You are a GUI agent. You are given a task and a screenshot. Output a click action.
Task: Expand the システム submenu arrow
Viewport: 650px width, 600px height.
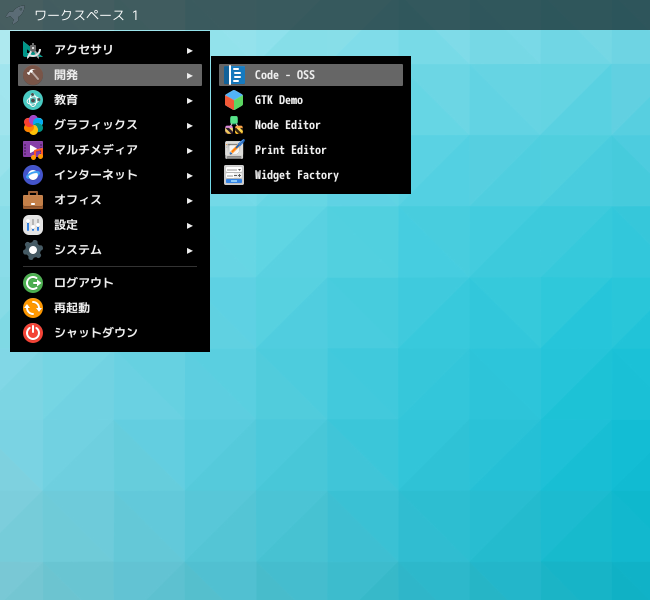pyautogui.click(x=190, y=250)
